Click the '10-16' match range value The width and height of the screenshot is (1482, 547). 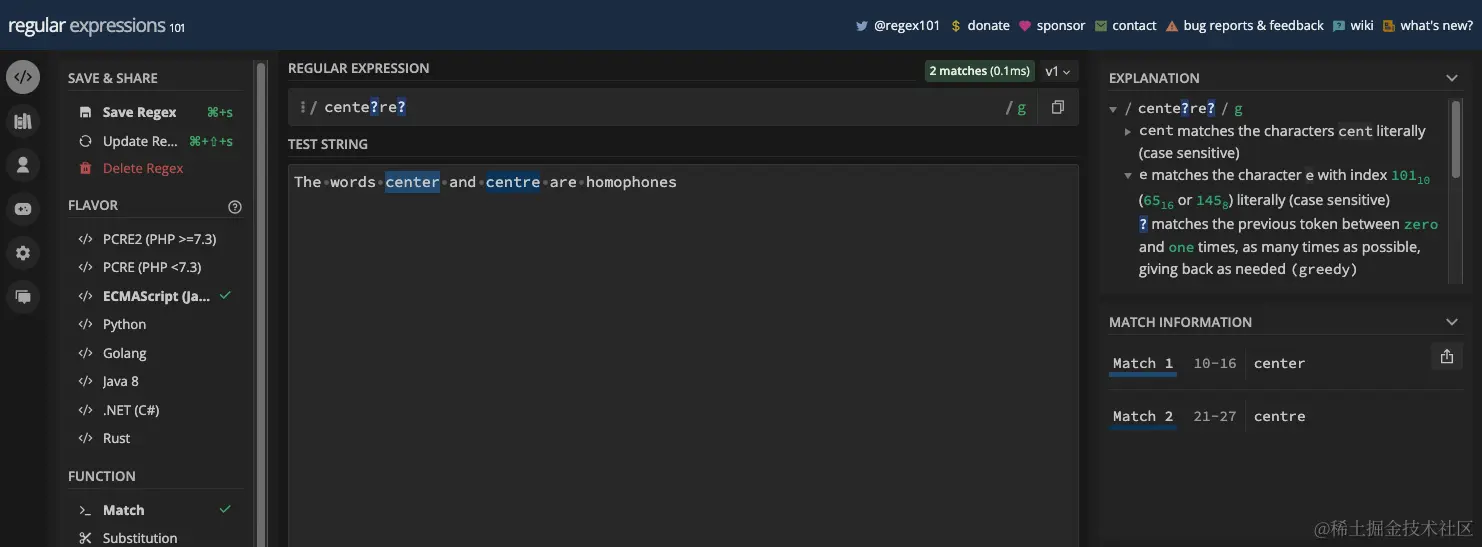click(x=1215, y=363)
